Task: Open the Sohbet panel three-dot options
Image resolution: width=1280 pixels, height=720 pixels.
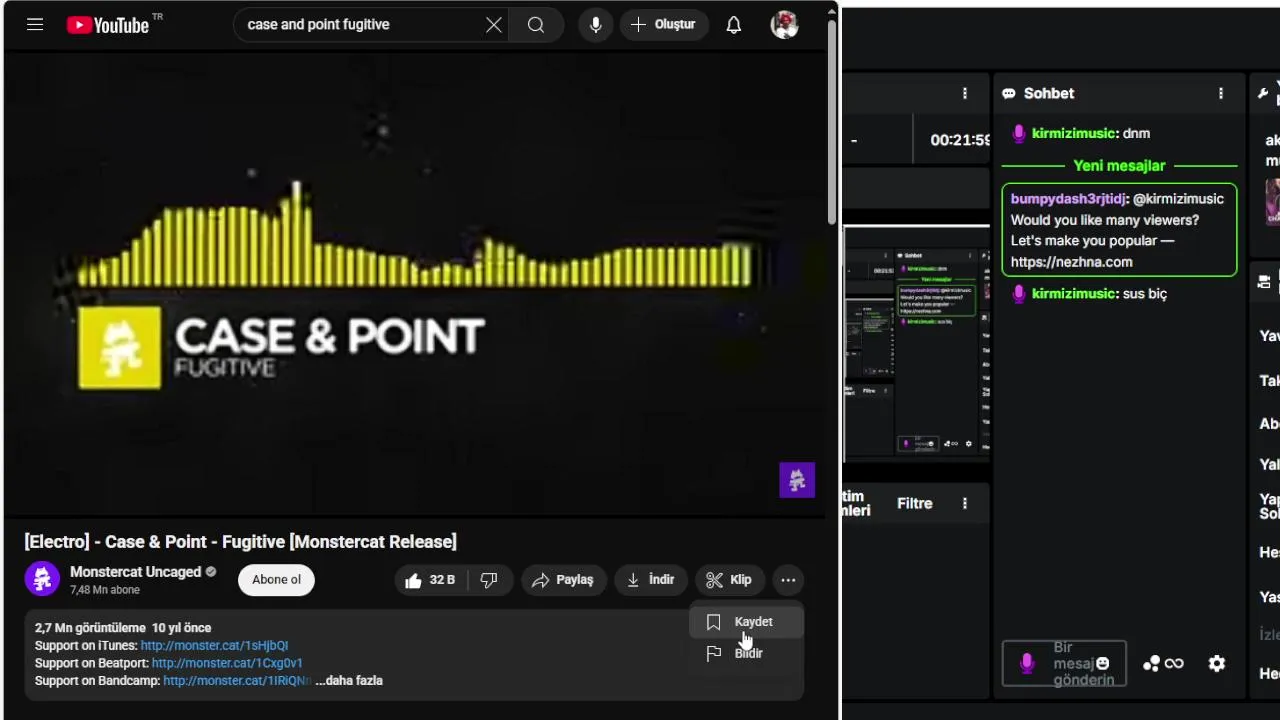Action: (1221, 93)
